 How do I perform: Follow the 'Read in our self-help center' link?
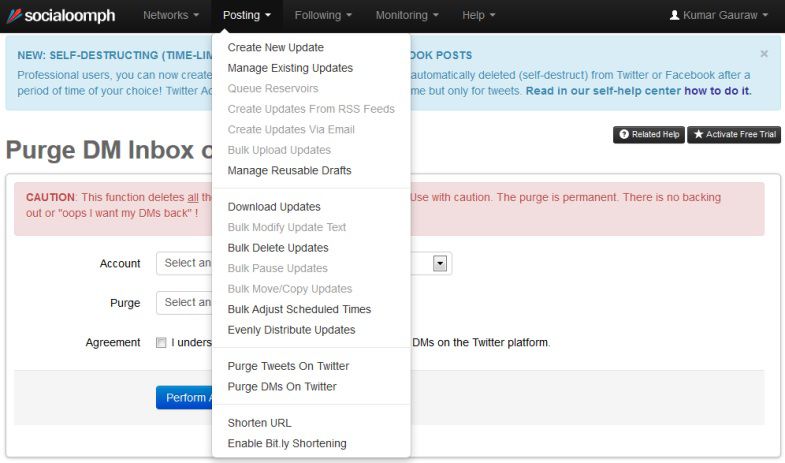click(x=603, y=91)
